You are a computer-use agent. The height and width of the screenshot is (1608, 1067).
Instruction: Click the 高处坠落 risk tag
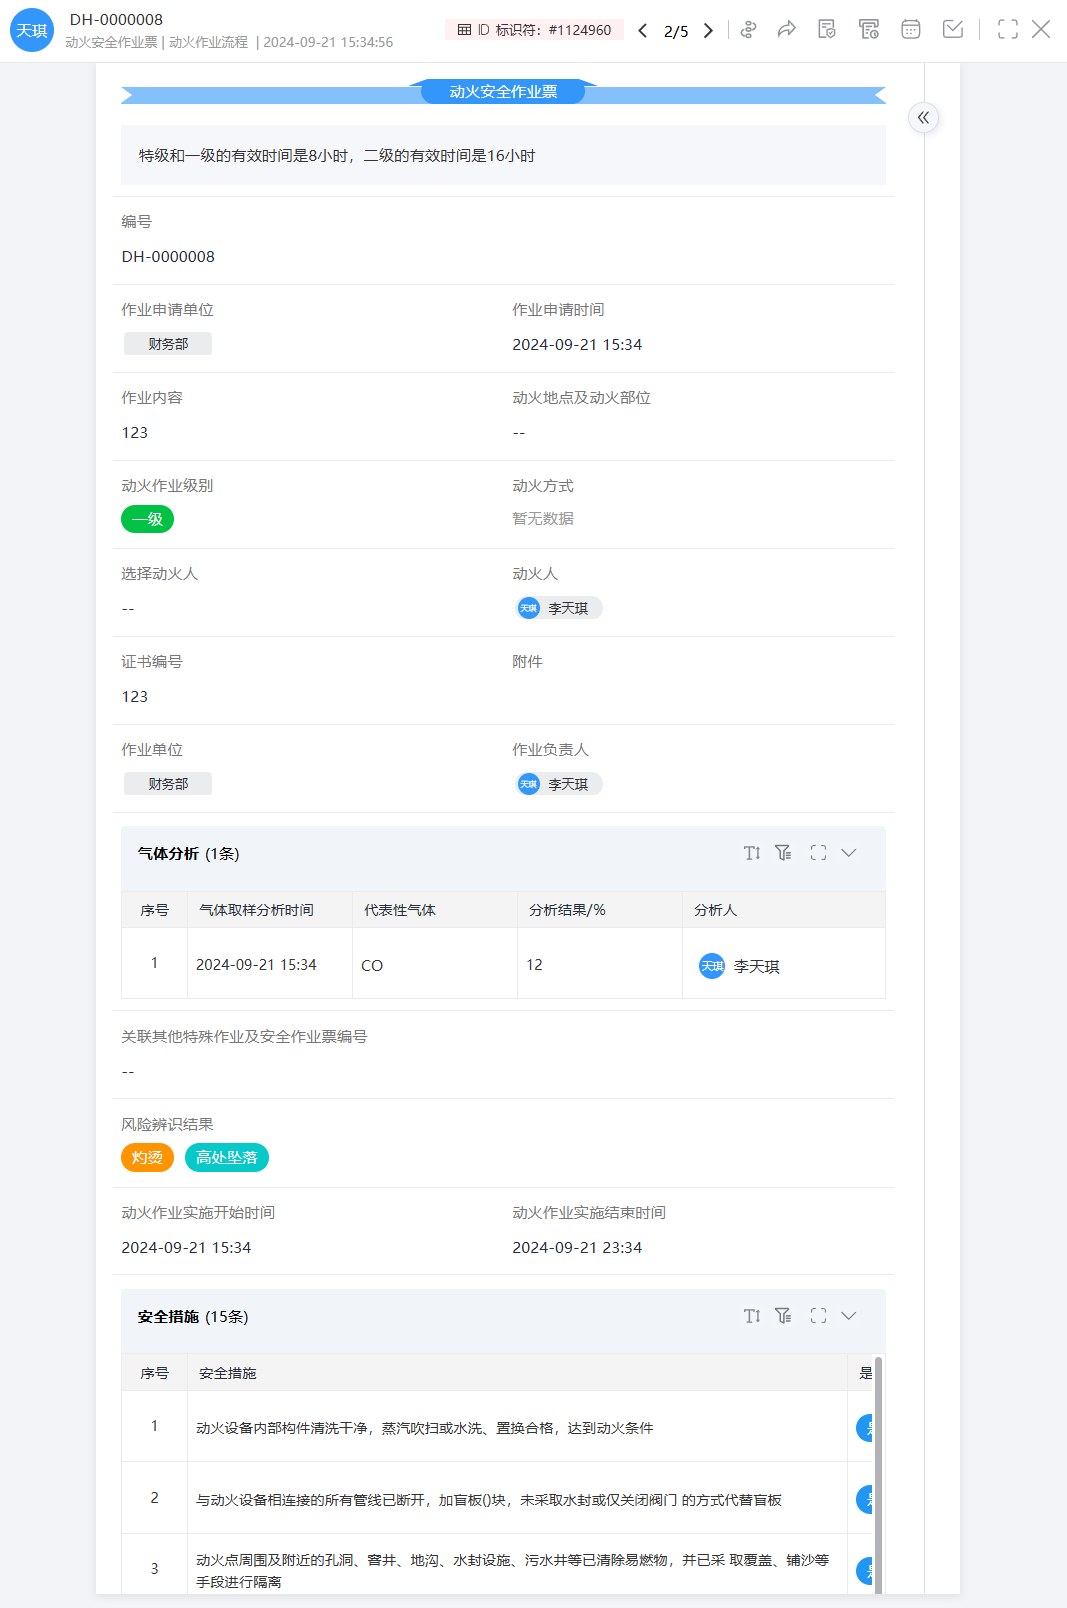pos(227,1157)
